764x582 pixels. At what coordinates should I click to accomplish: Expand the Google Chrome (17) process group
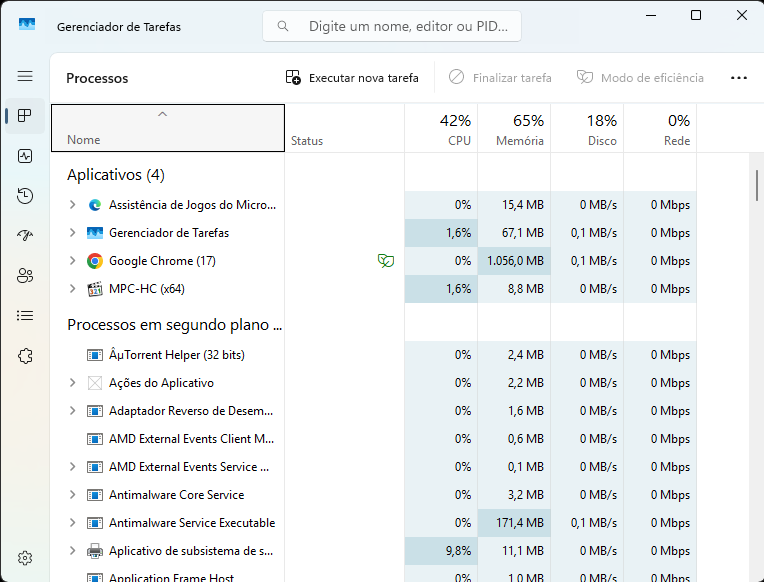[73, 261]
